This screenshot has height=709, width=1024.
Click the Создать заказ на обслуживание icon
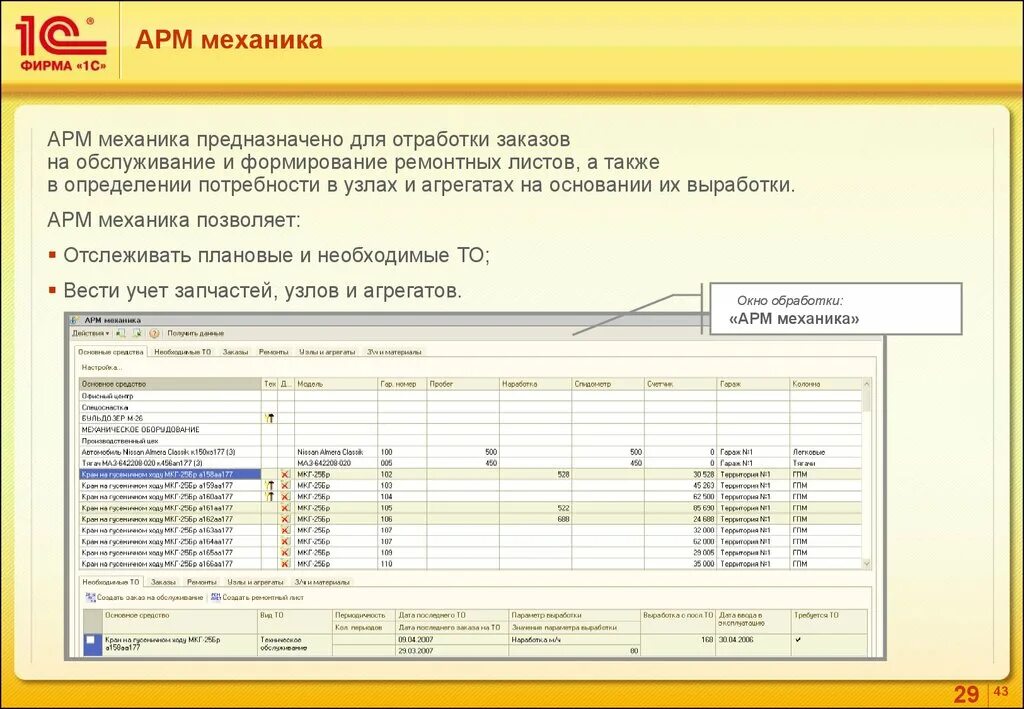pos(91,597)
